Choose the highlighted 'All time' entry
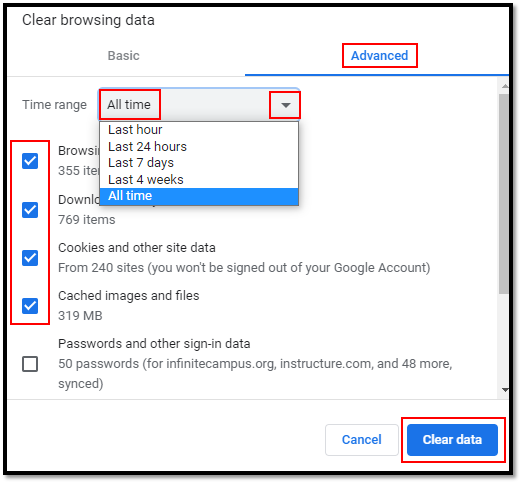522x484 pixels. (199, 196)
